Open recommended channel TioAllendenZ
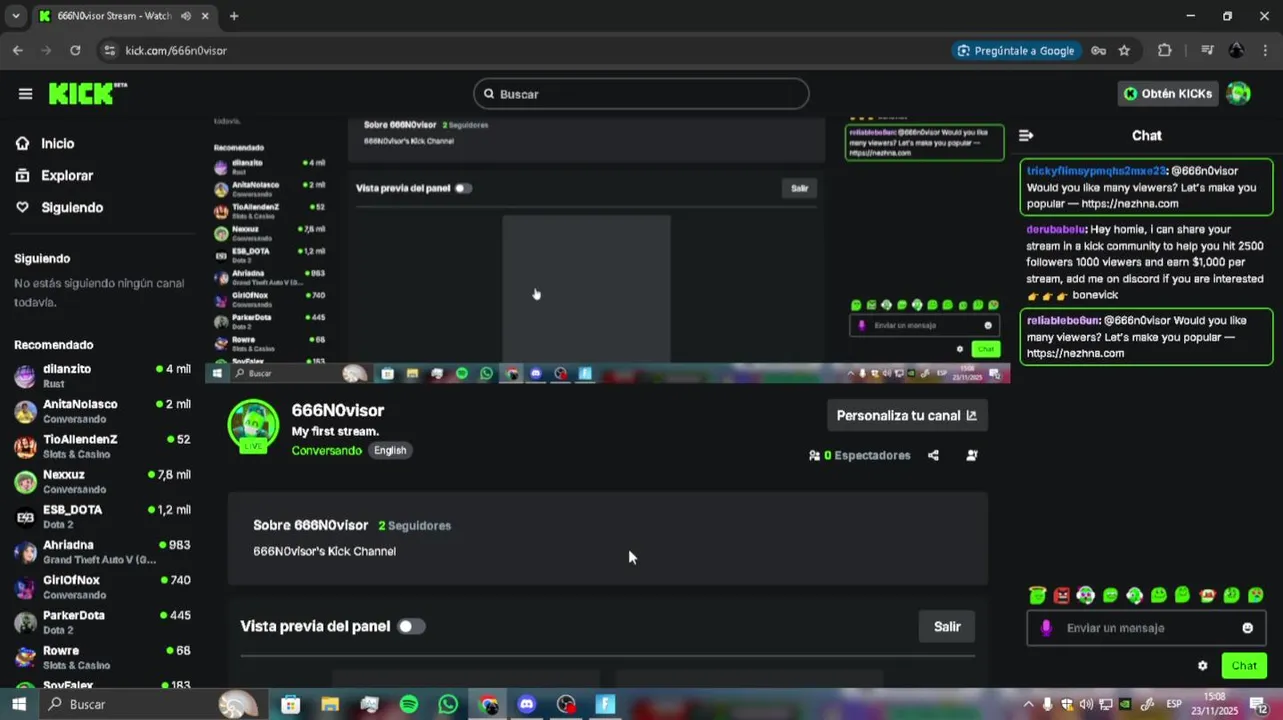The image size is (1283, 720). tap(102, 446)
